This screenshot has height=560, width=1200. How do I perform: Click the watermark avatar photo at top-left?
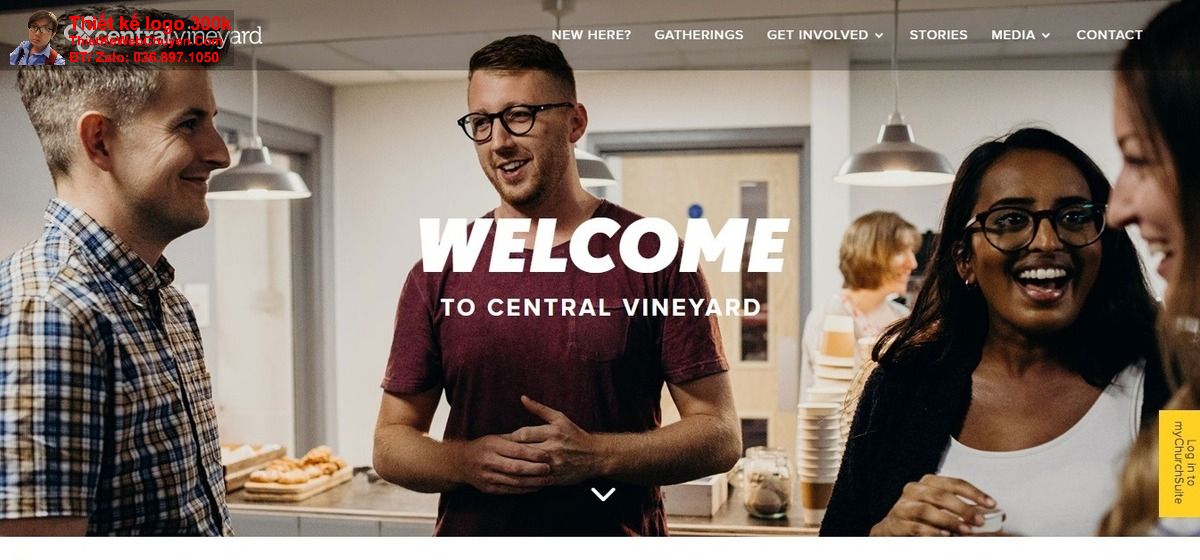(x=37, y=38)
